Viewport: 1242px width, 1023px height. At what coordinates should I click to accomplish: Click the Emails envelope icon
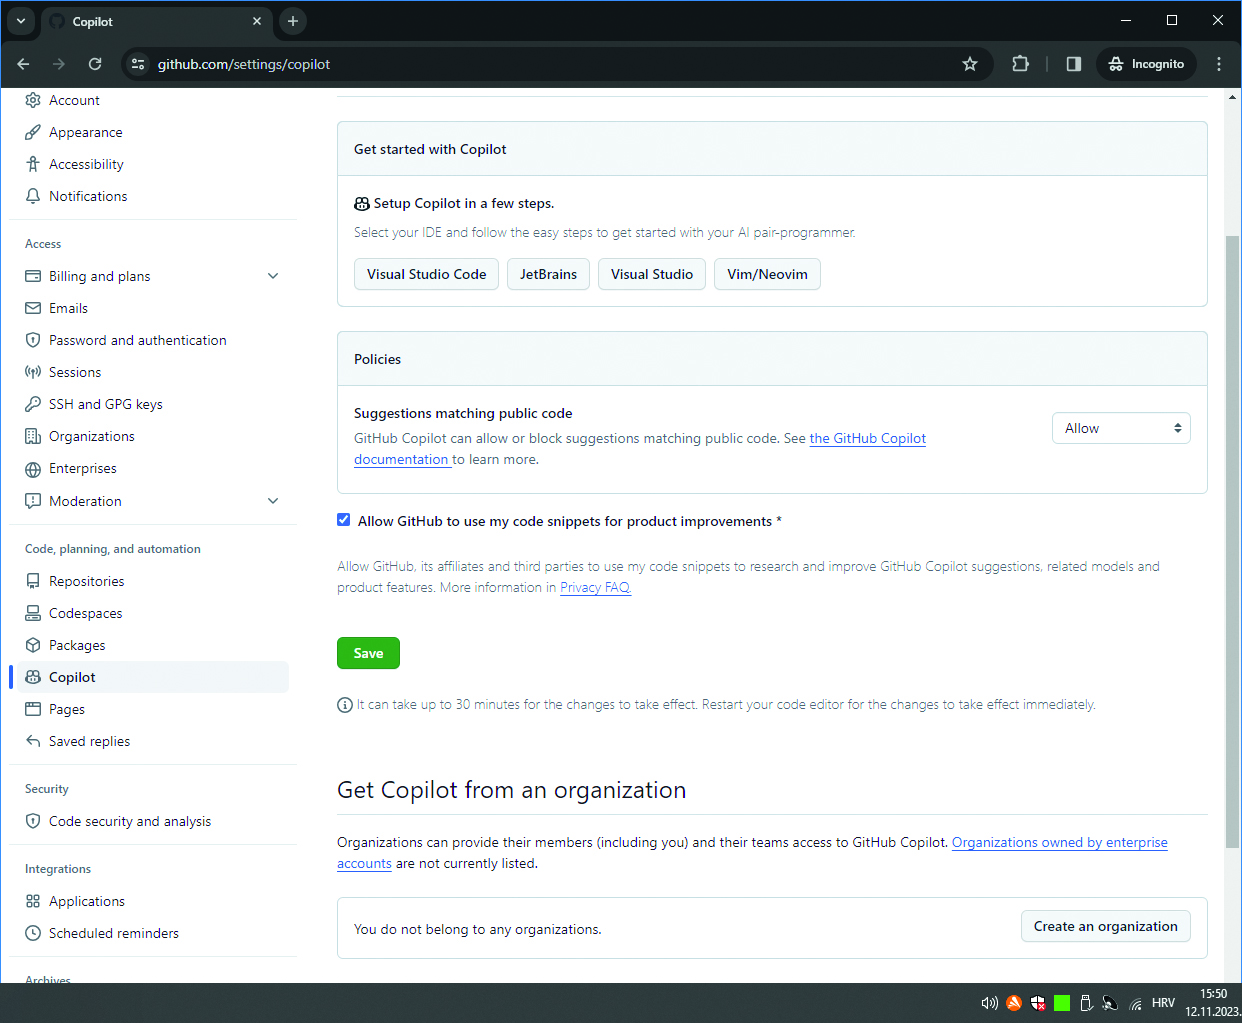click(33, 308)
